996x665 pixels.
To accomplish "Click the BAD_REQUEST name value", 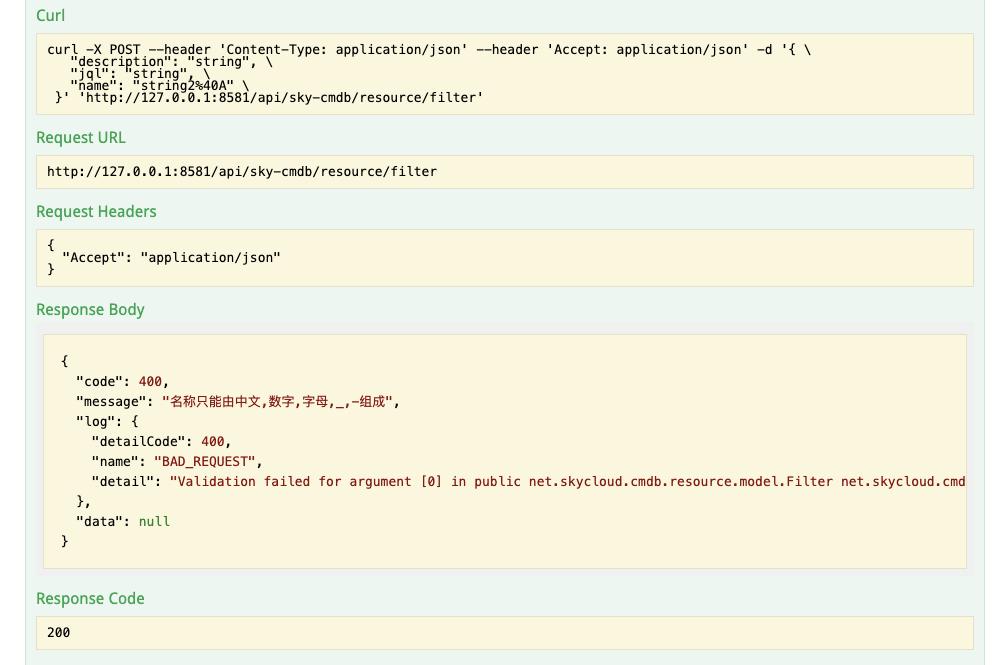I will [x=205, y=462].
